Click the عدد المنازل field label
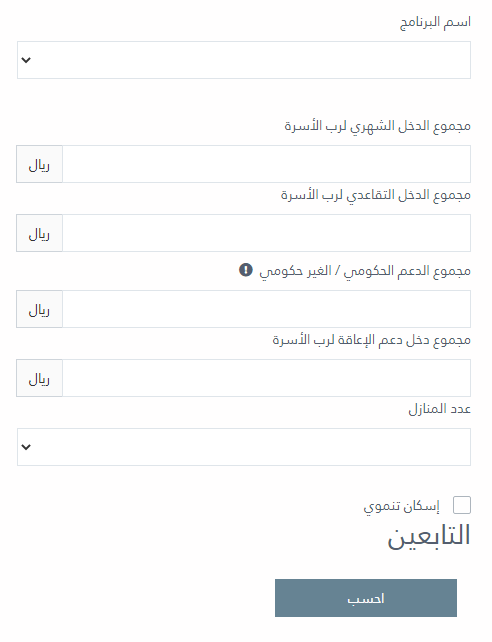Screen dimensions: 492x642 (440, 409)
